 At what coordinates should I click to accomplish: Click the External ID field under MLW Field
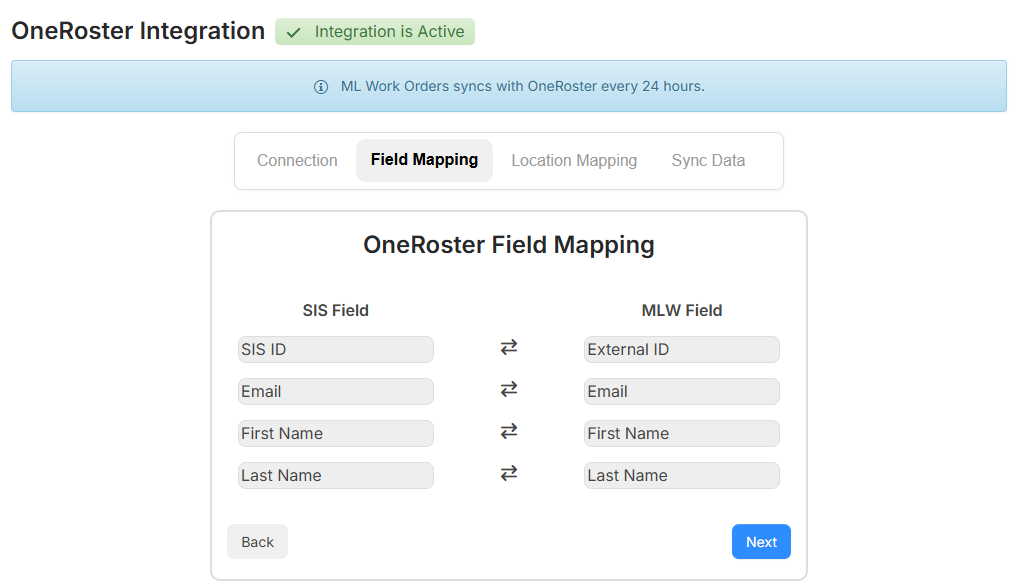tap(681, 349)
